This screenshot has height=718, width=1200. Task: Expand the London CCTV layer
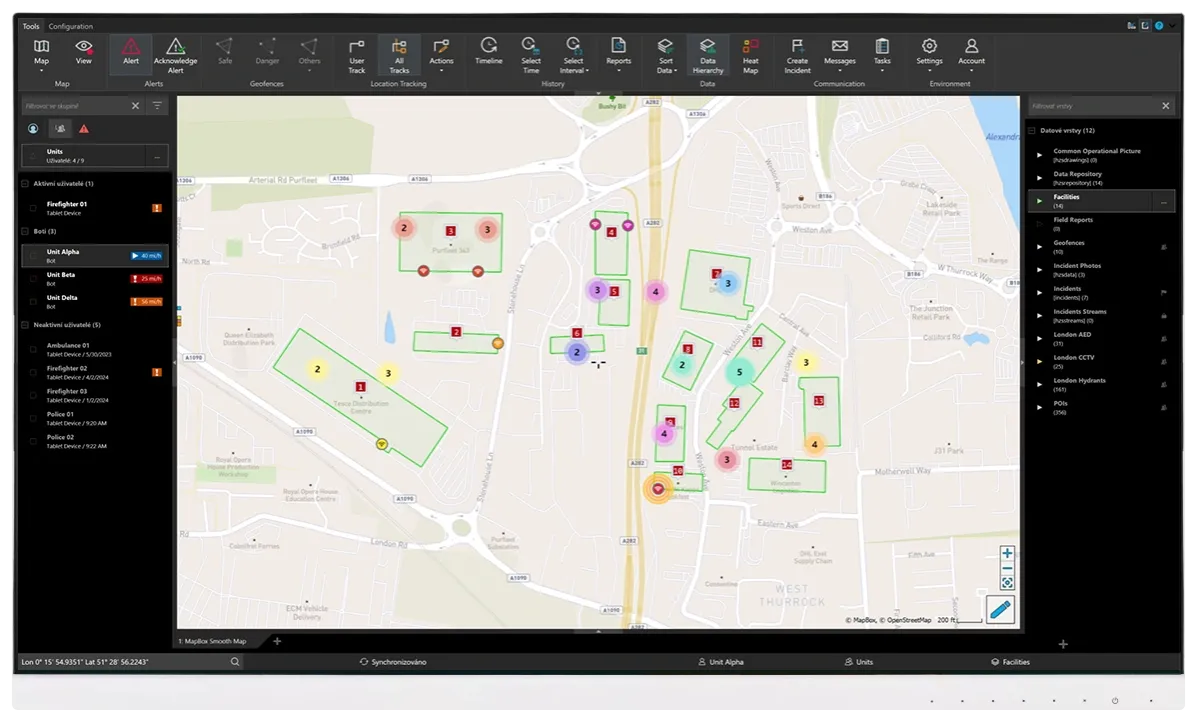coord(1039,361)
